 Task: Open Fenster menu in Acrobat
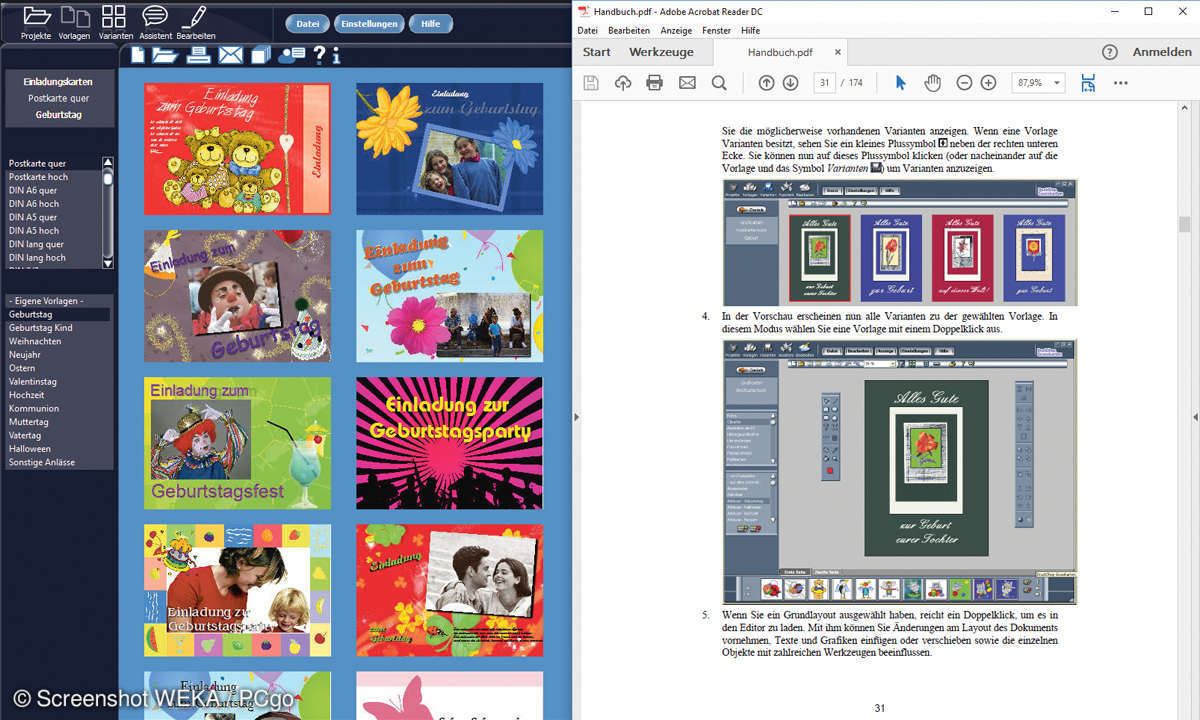[x=717, y=31]
